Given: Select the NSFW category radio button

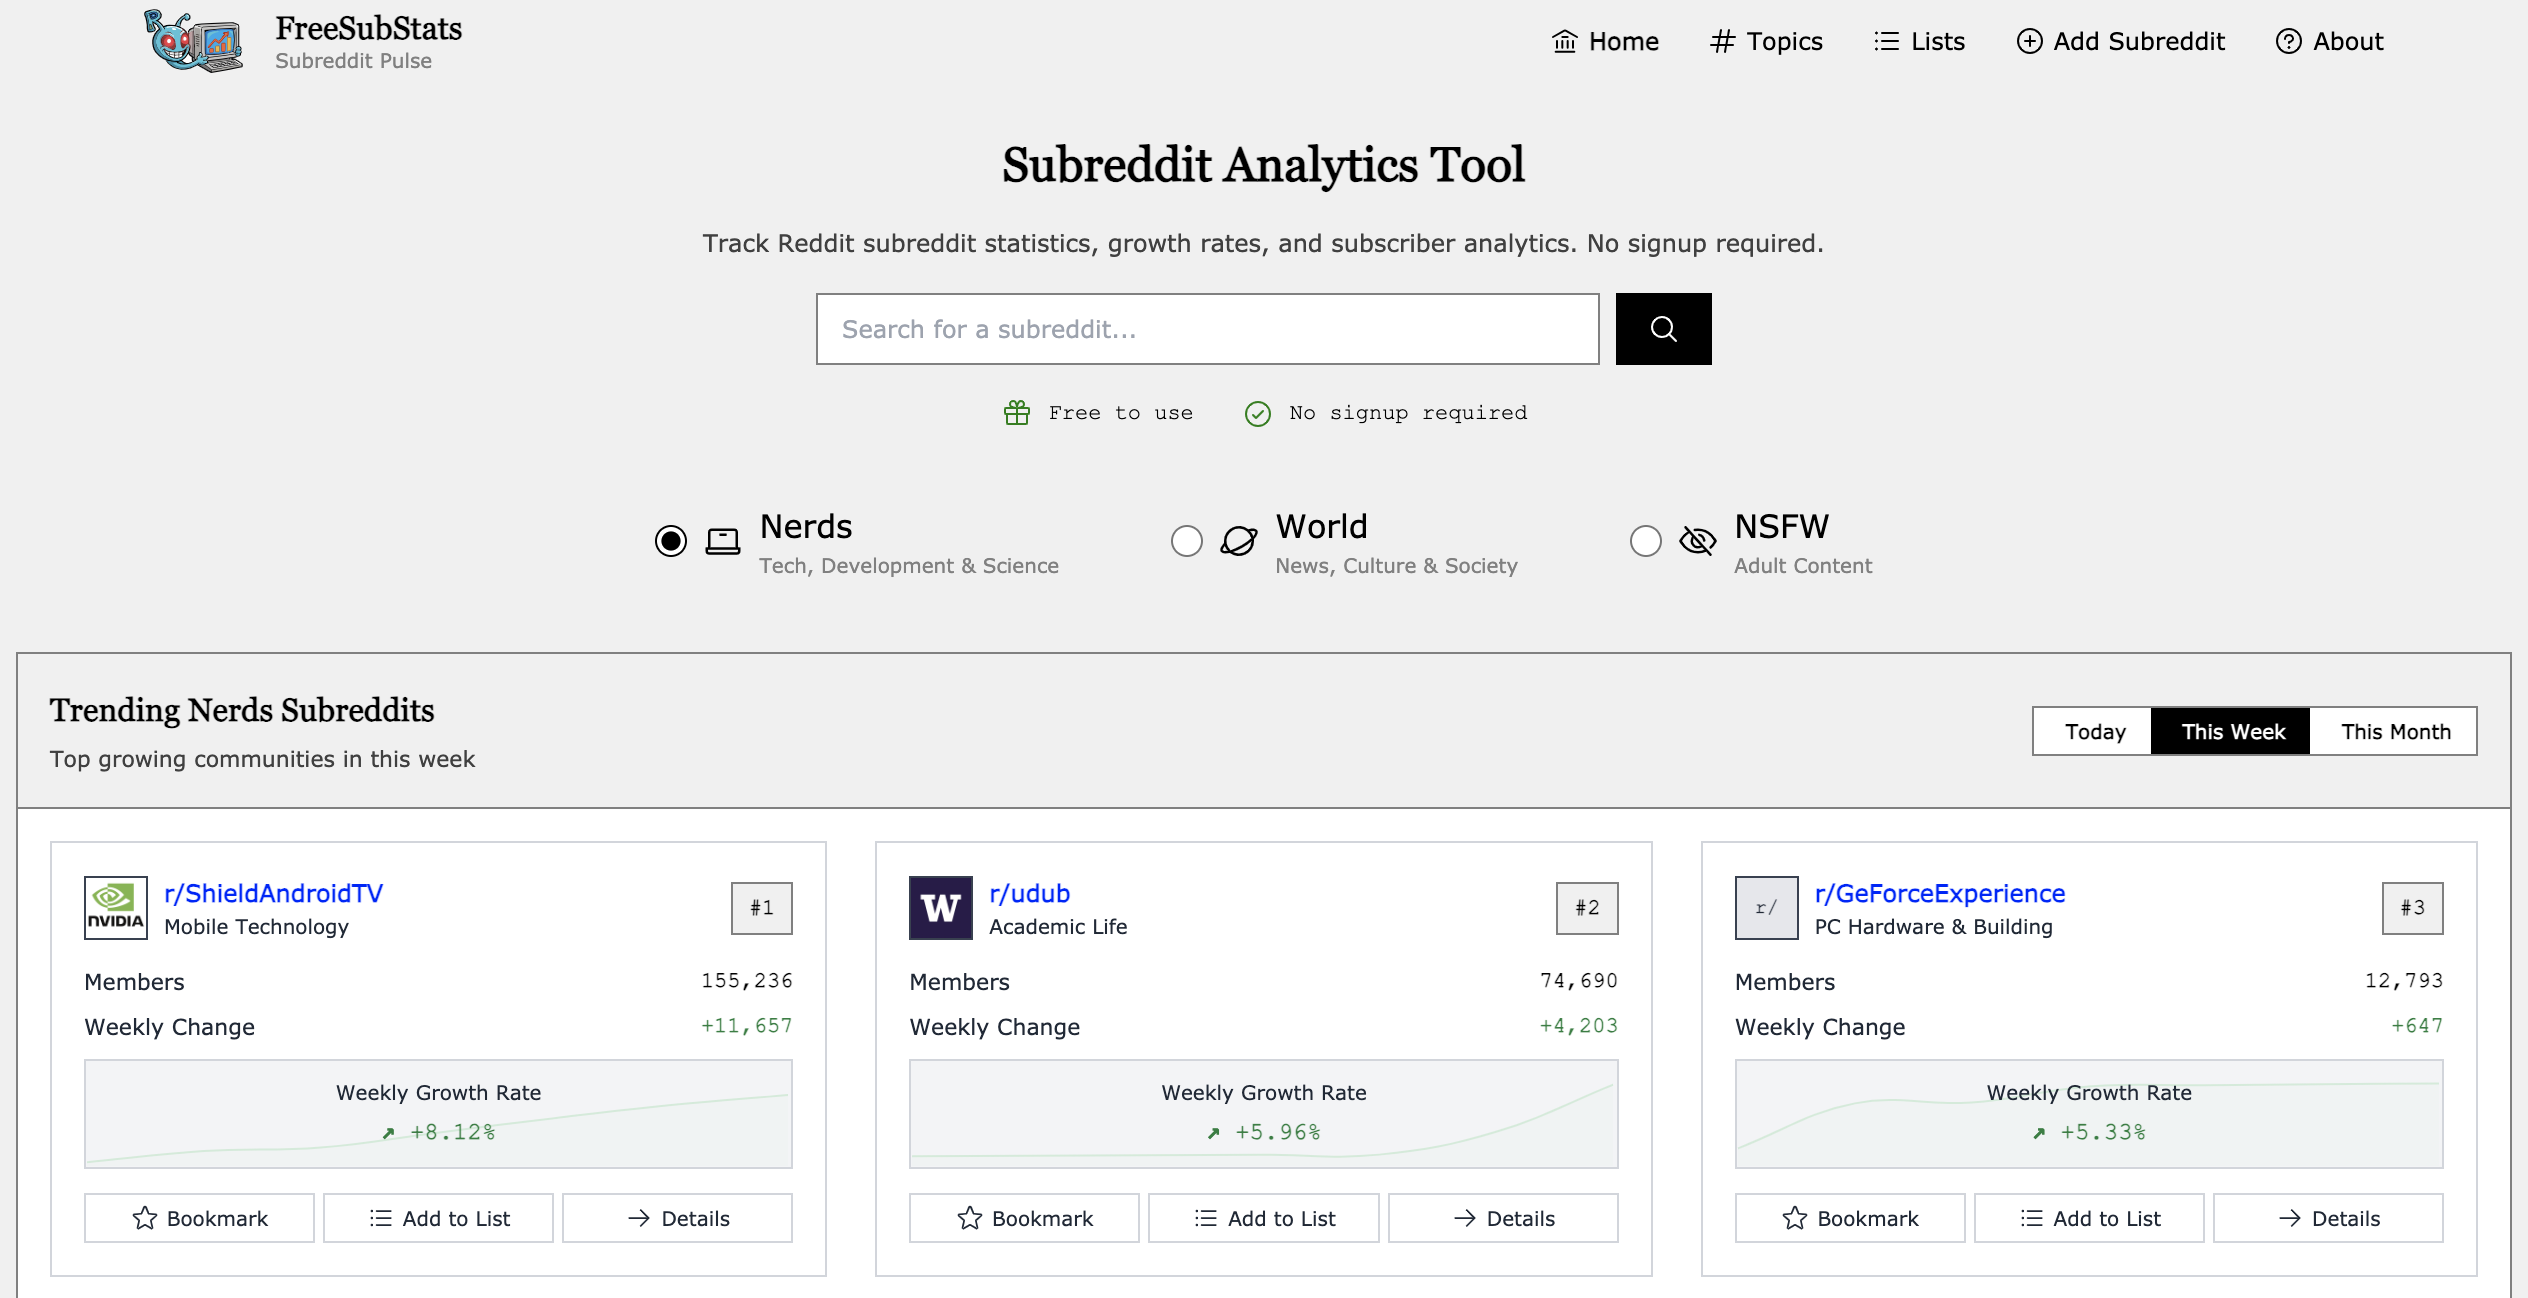Looking at the screenshot, I should tap(1645, 541).
